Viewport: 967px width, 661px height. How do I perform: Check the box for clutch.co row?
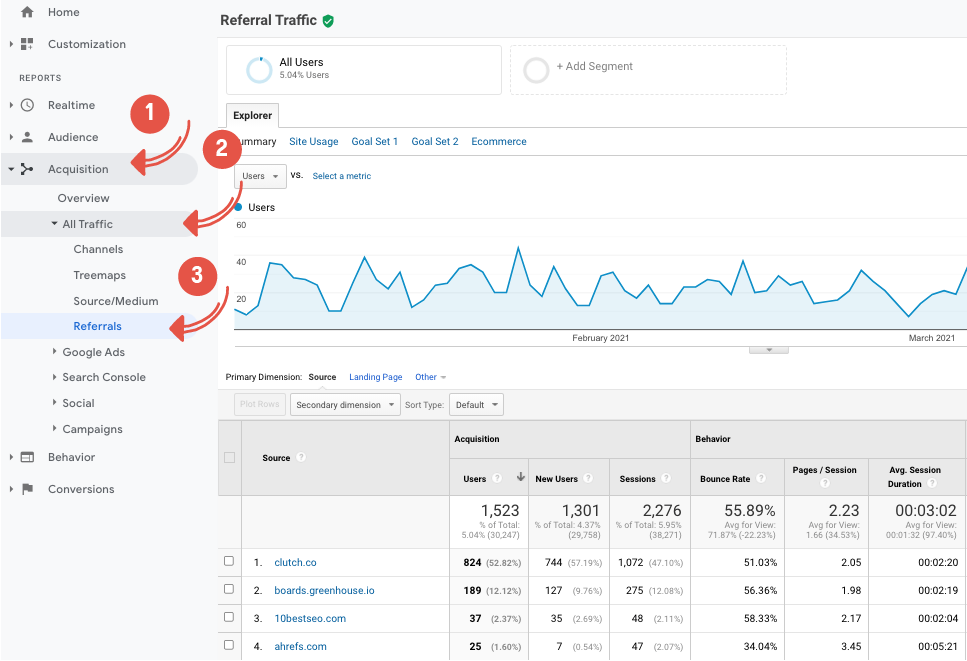click(x=229, y=562)
